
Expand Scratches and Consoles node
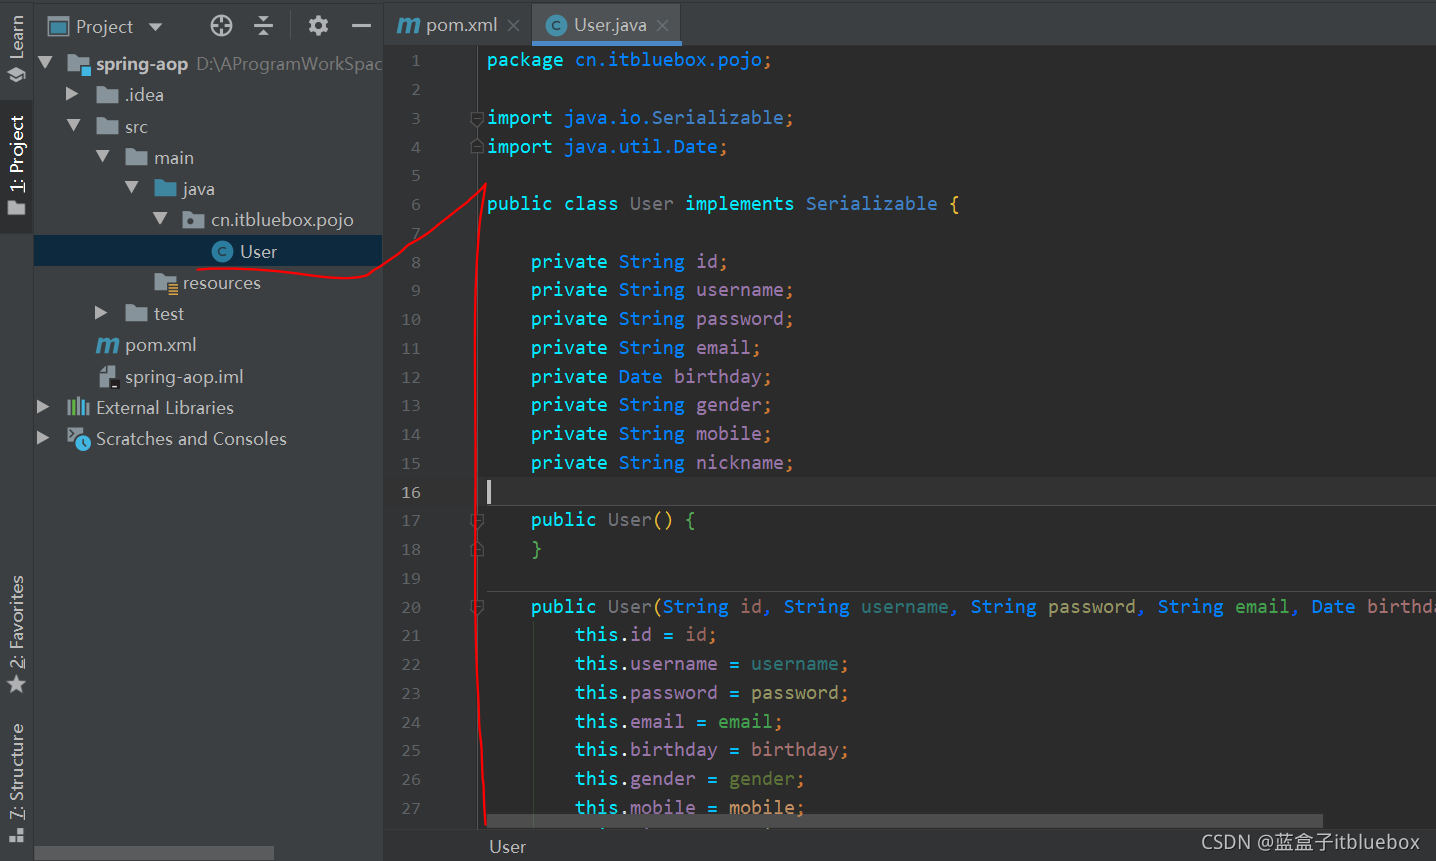pyautogui.click(x=43, y=438)
